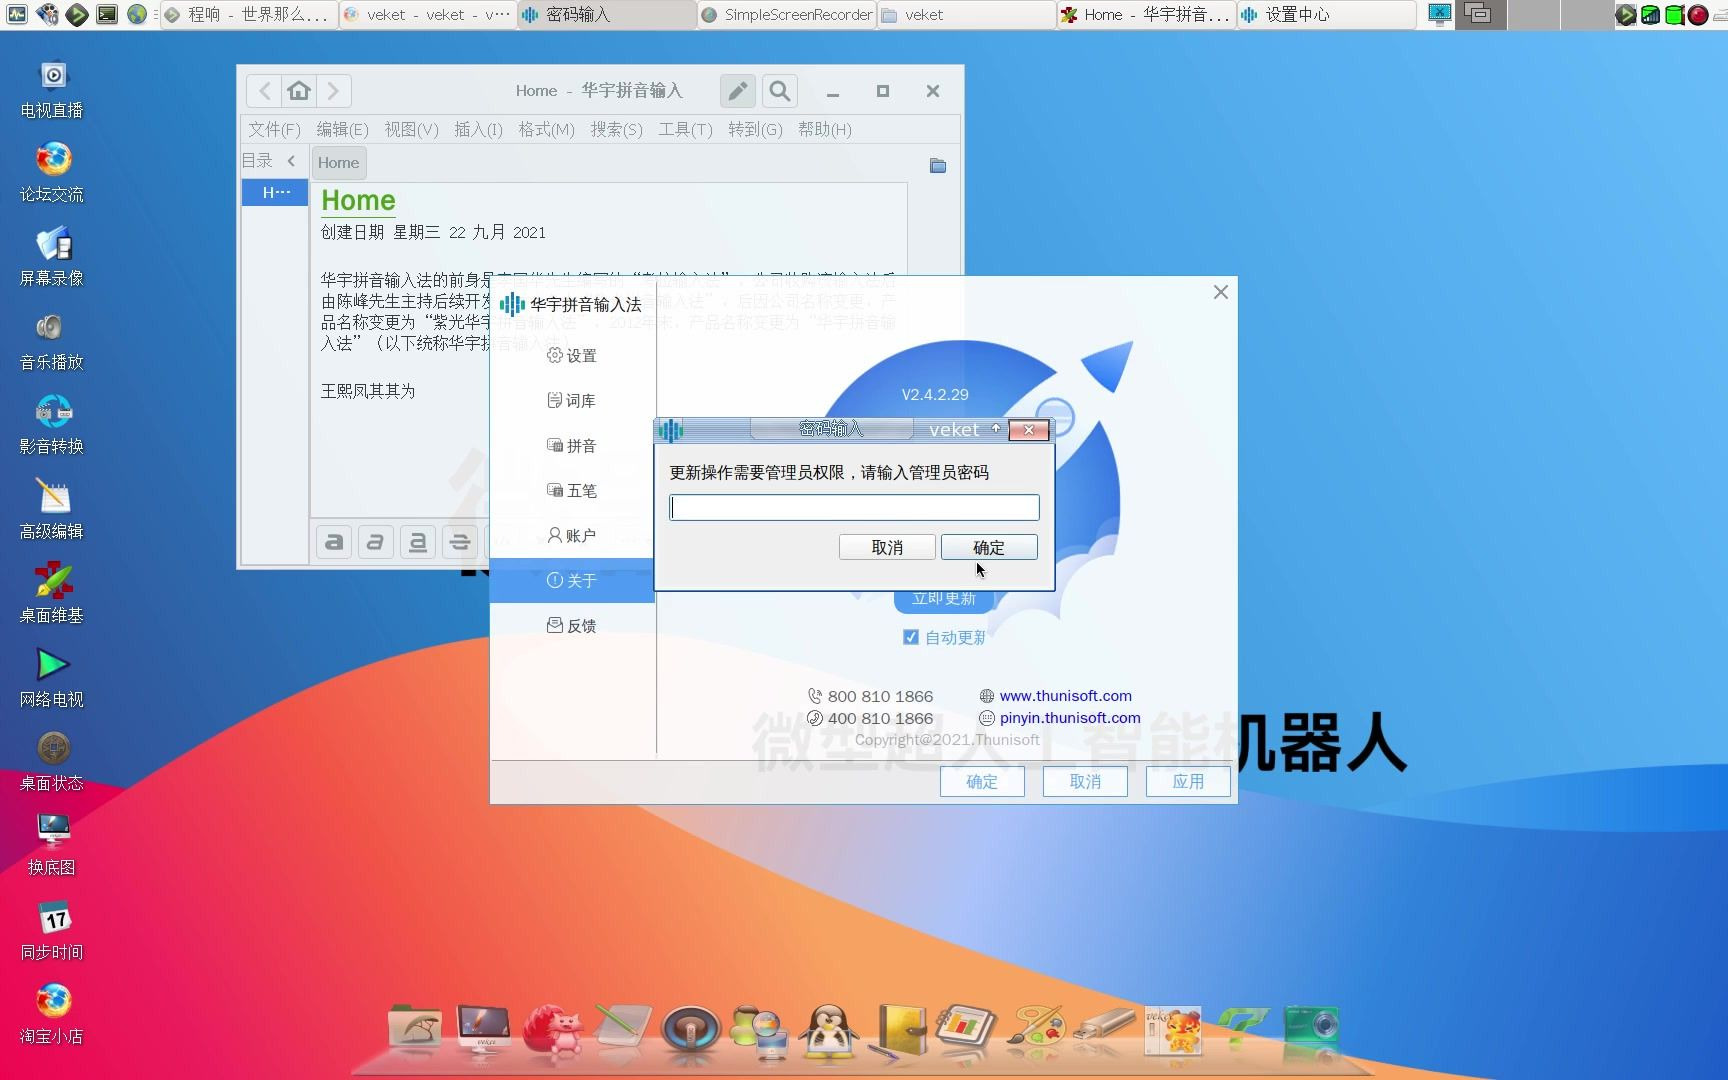The height and width of the screenshot is (1080, 1728).
Task: Launch 音乐播放 desktop icon
Action: point(52,342)
